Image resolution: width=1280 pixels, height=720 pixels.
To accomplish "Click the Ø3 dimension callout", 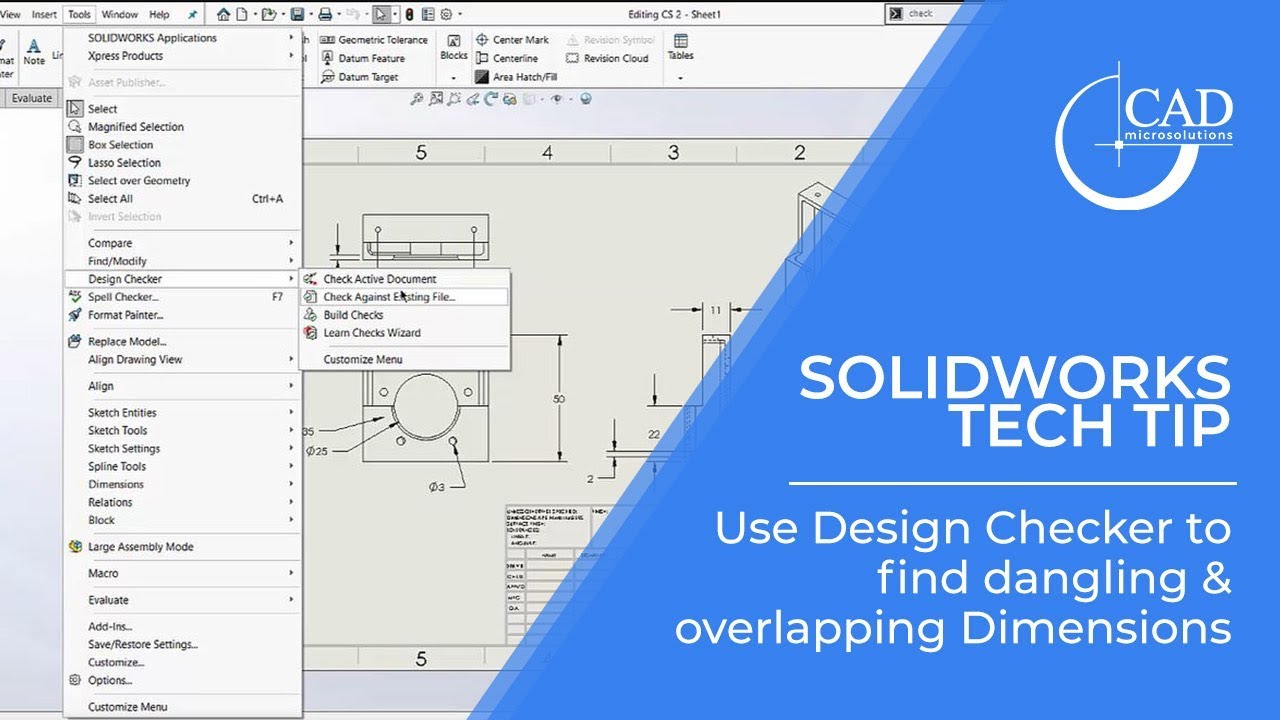I will 436,487.
